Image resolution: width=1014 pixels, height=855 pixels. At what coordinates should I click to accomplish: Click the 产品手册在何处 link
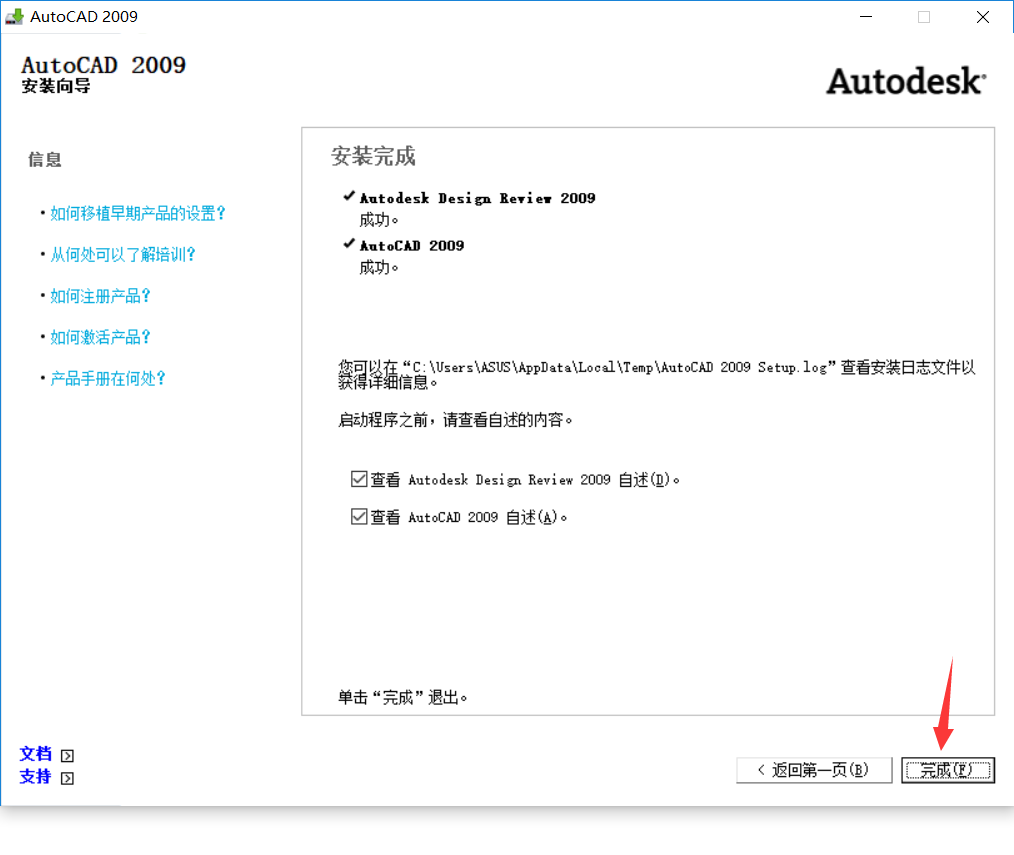point(108,378)
